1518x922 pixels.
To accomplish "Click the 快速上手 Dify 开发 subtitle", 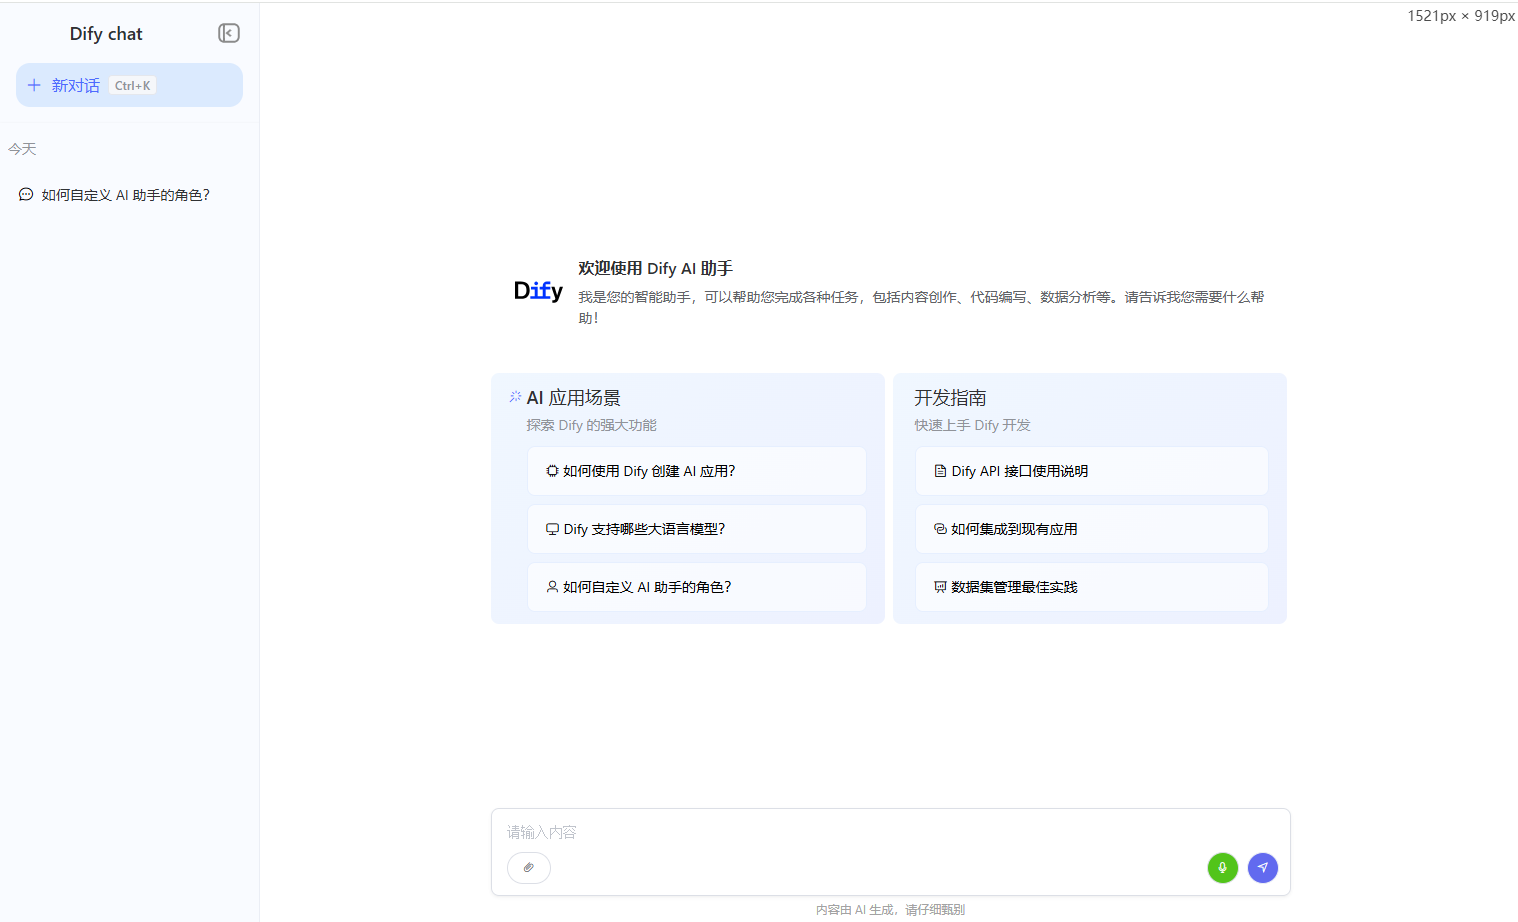I will pyautogui.click(x=972, y=425).
